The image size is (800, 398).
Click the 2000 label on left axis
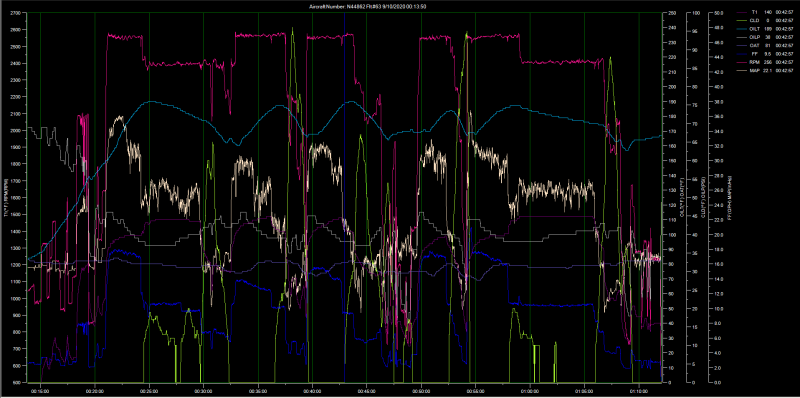tap(15, 131)
